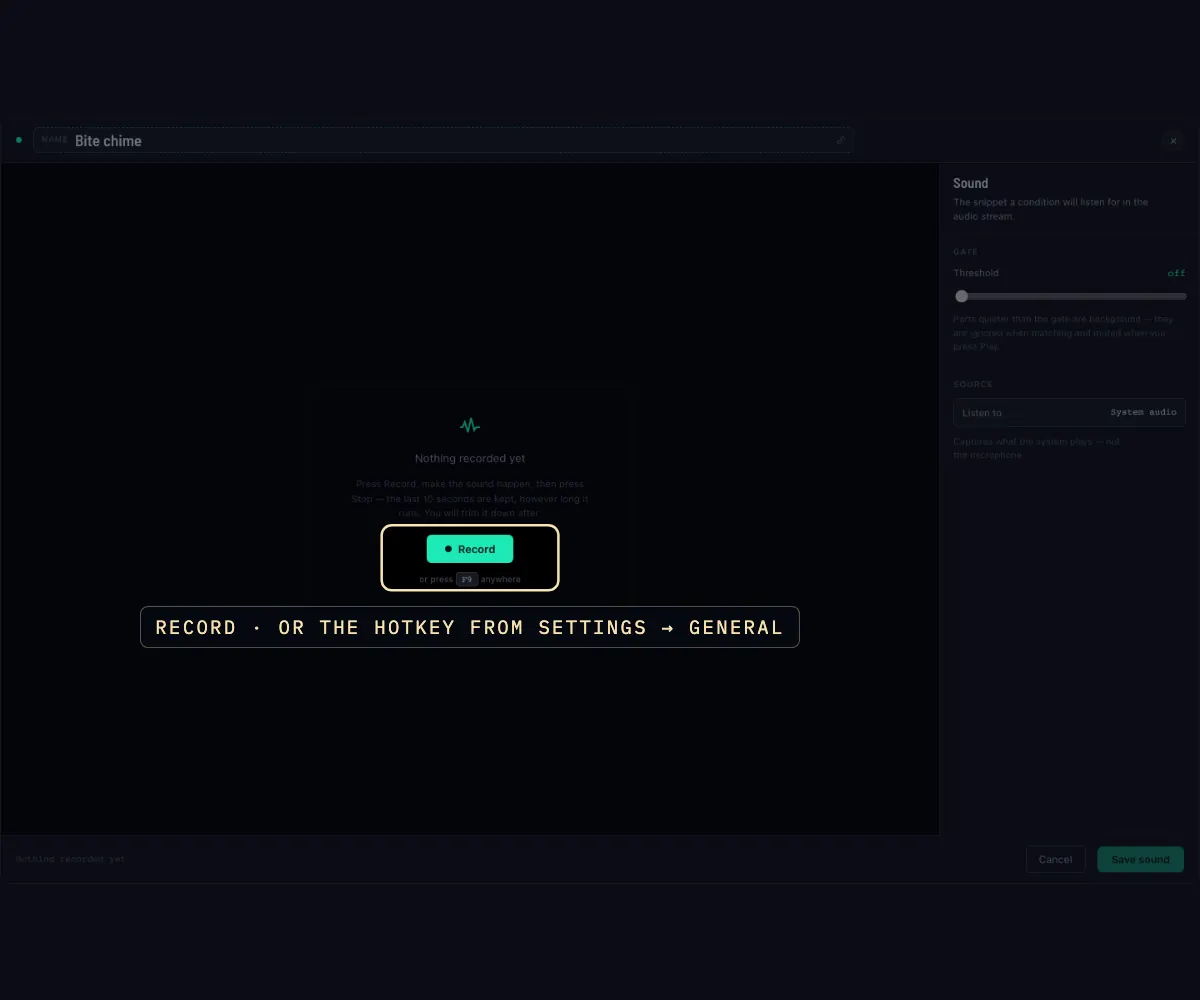The width and height of the screenshot is (1200, 1000).
Task: Click the Save sound button
Action: click(1140, 859)
